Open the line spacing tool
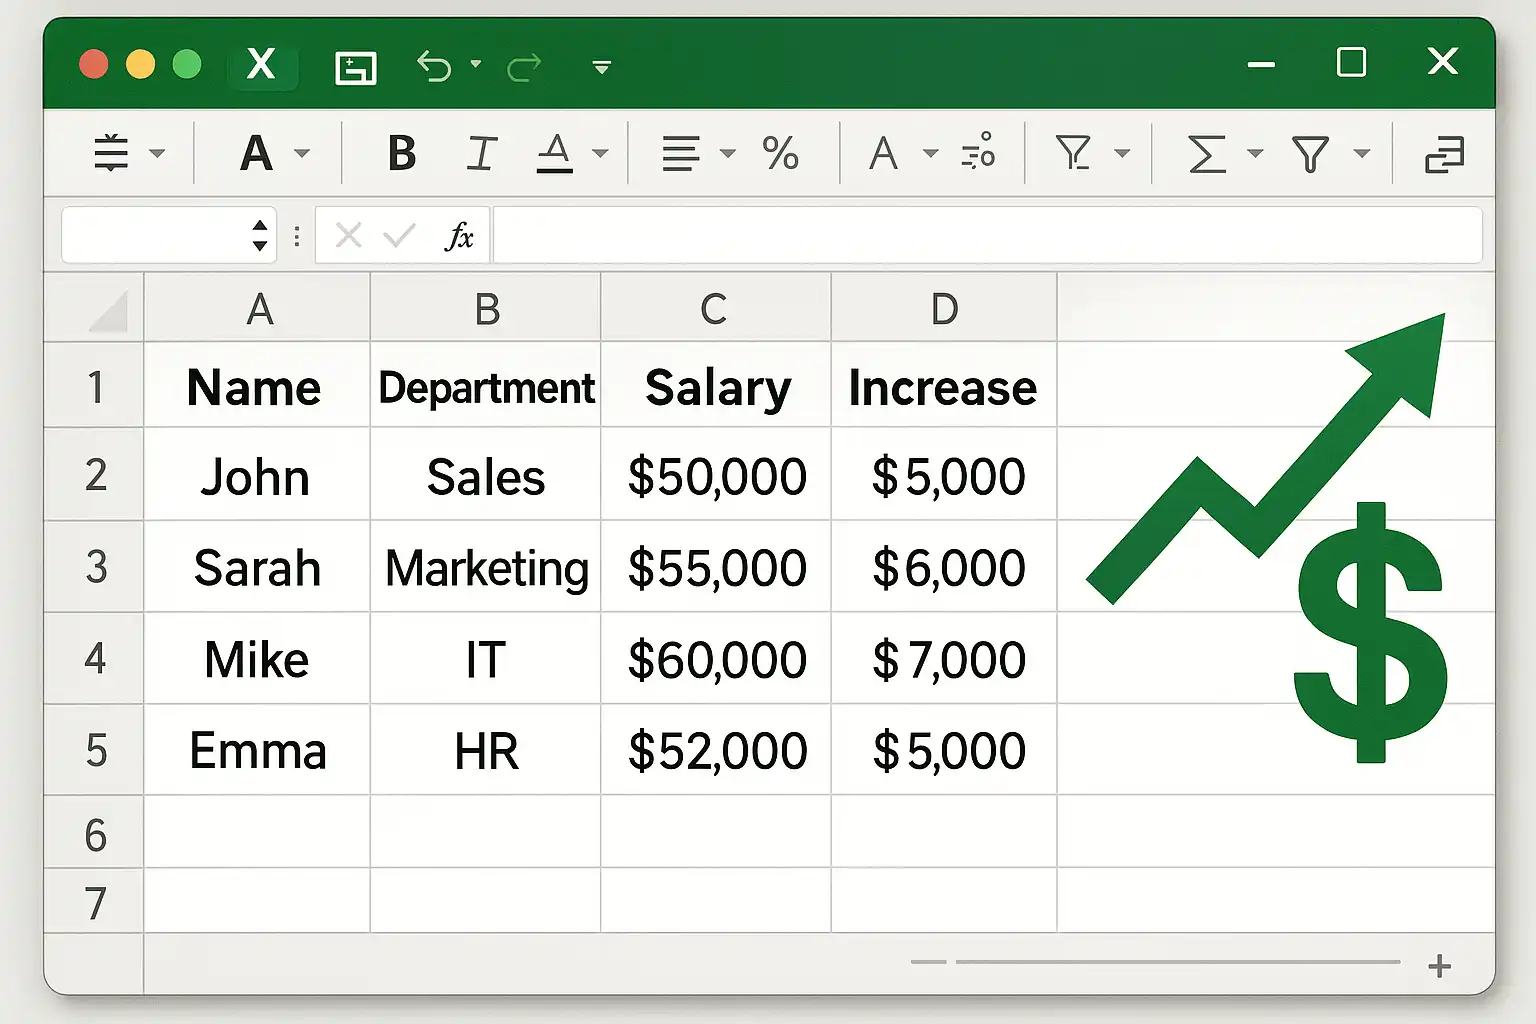 (111, 153)
